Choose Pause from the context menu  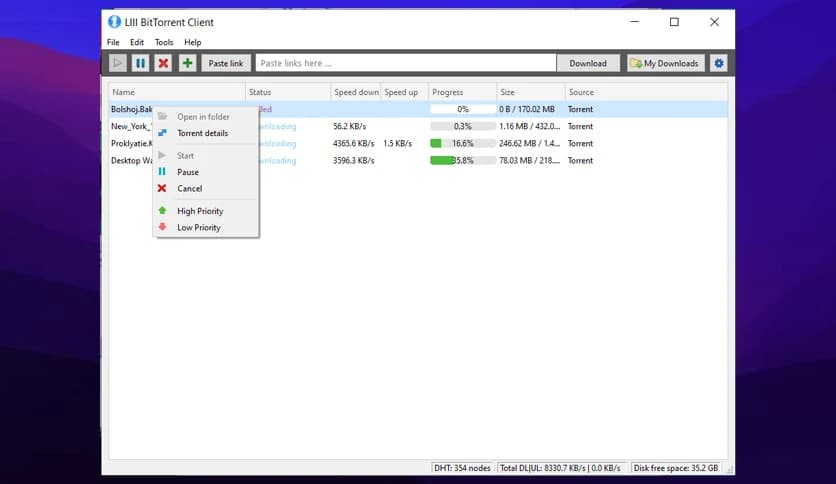click(x=188, y=172)
